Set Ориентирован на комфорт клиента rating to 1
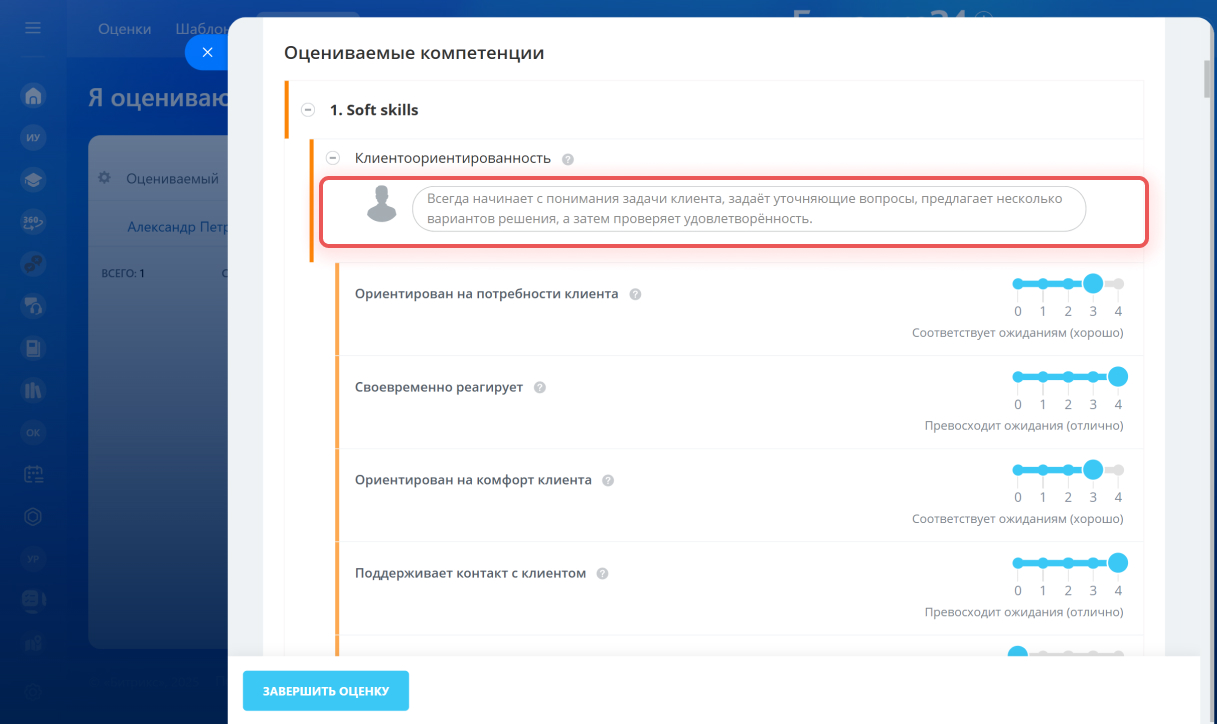Screen dimensions: 1217x724 coord(1043,470)
